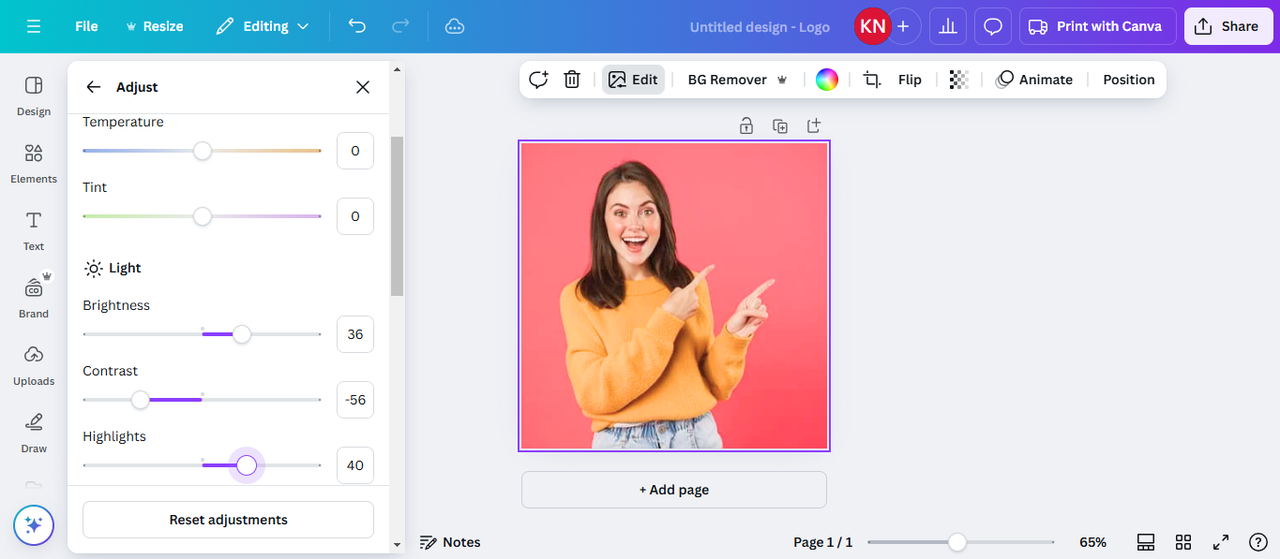
Task: Delete the selected image with trash icon
Action: pos(572,80)
